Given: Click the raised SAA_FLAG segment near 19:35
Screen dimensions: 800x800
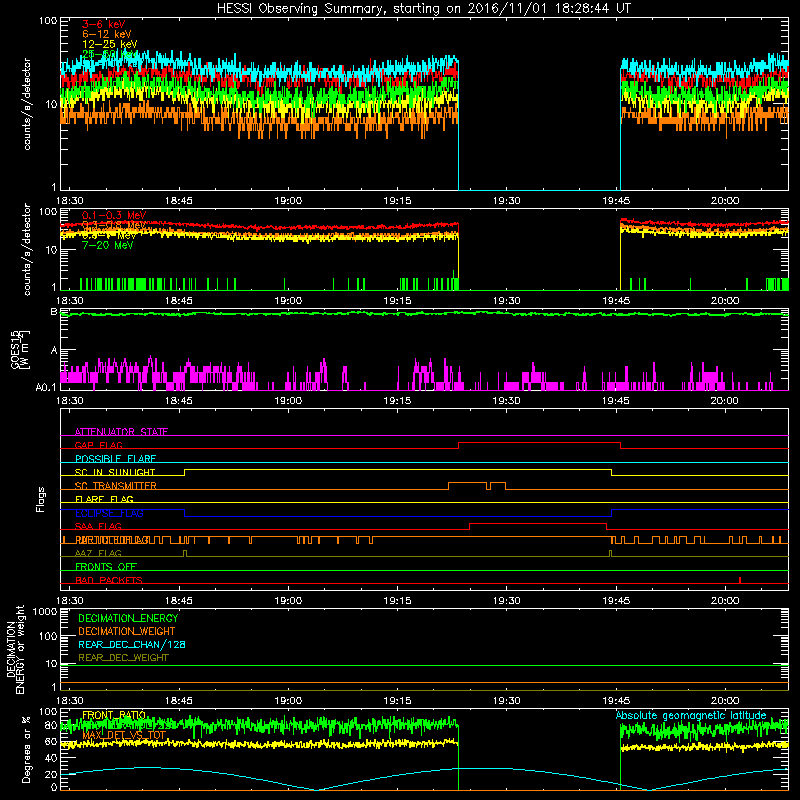Looking at the screenshot, I should tap(538, 524).
